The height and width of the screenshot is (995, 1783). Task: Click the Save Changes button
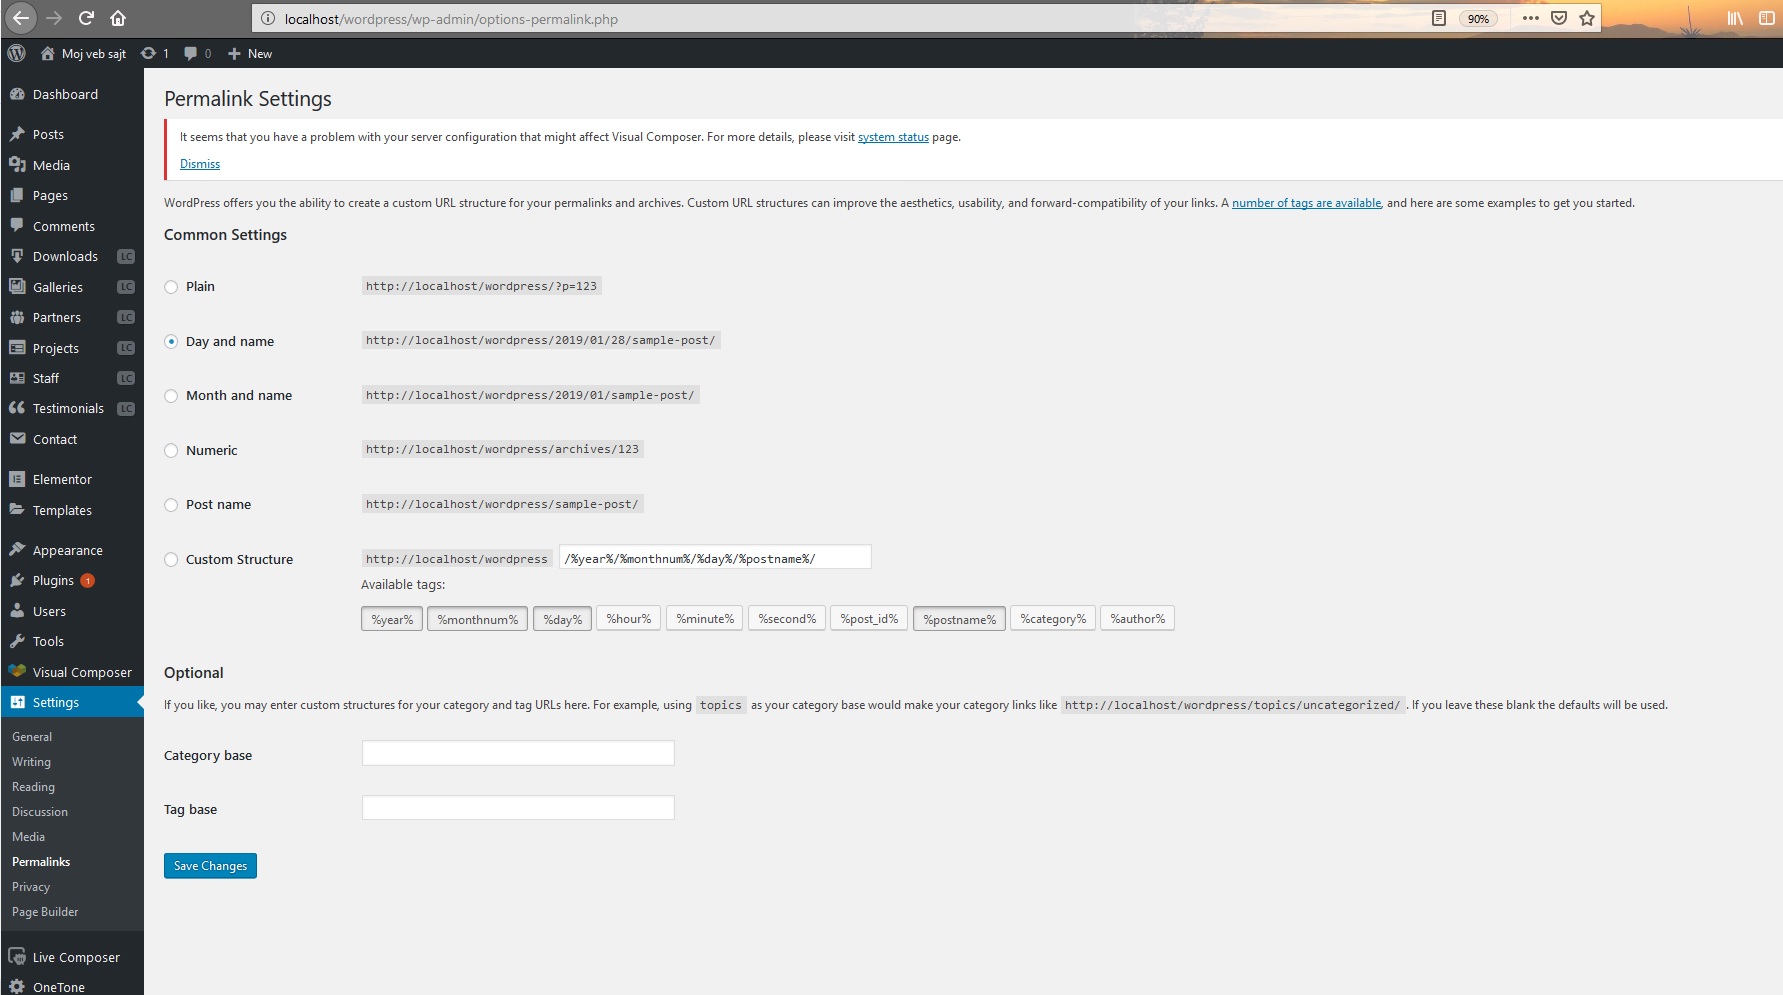pos(210,866)
